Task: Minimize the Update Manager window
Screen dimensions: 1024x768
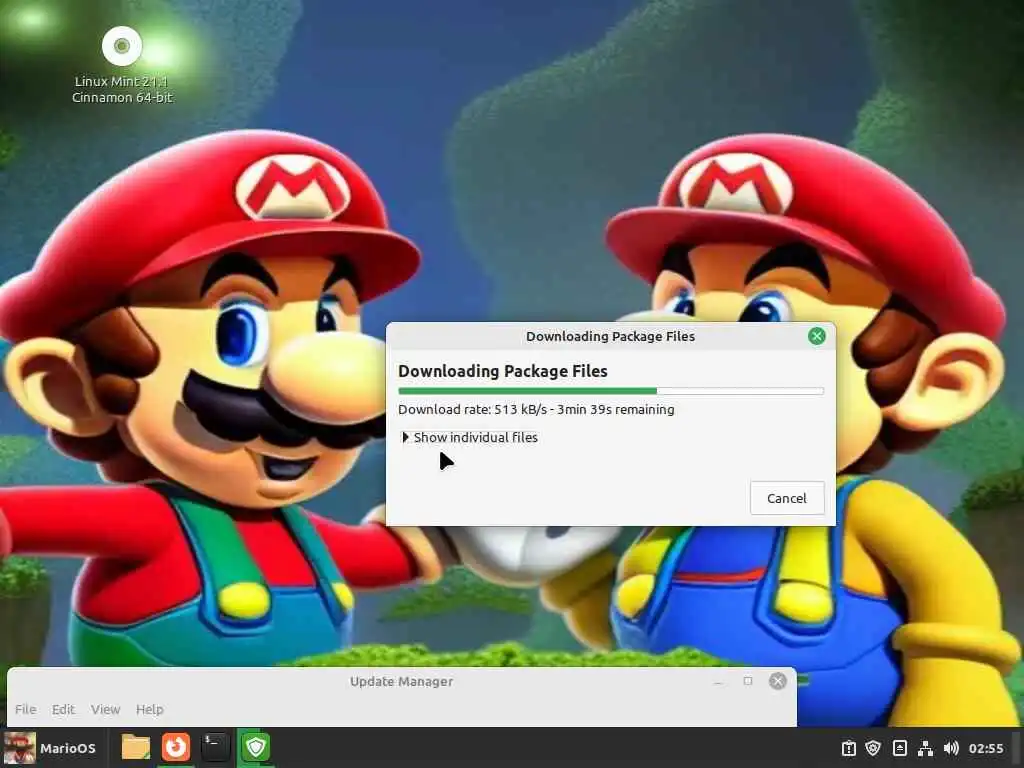Action: [718, 681]
